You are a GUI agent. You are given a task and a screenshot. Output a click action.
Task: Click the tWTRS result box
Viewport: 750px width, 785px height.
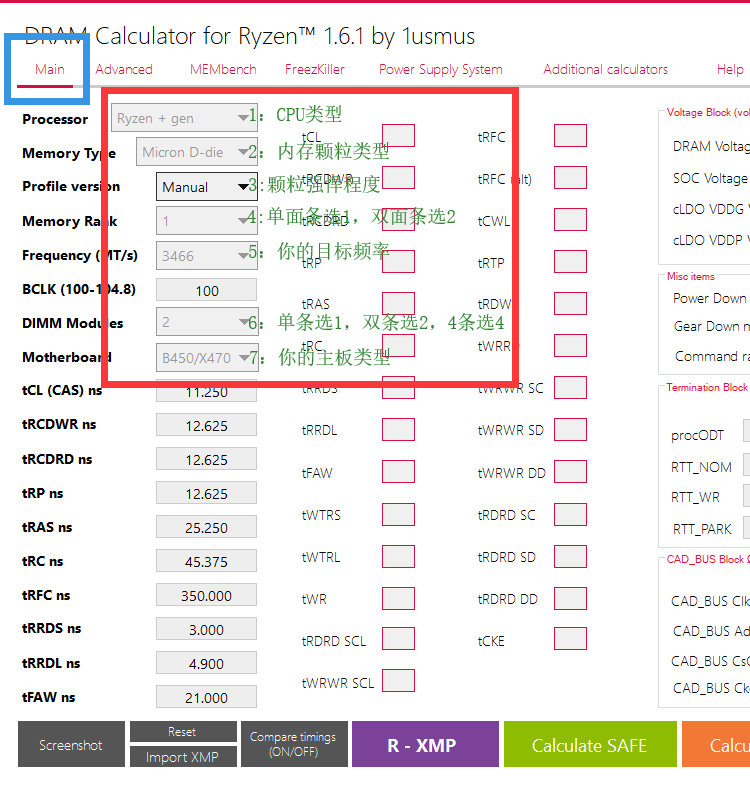point(398,514)
